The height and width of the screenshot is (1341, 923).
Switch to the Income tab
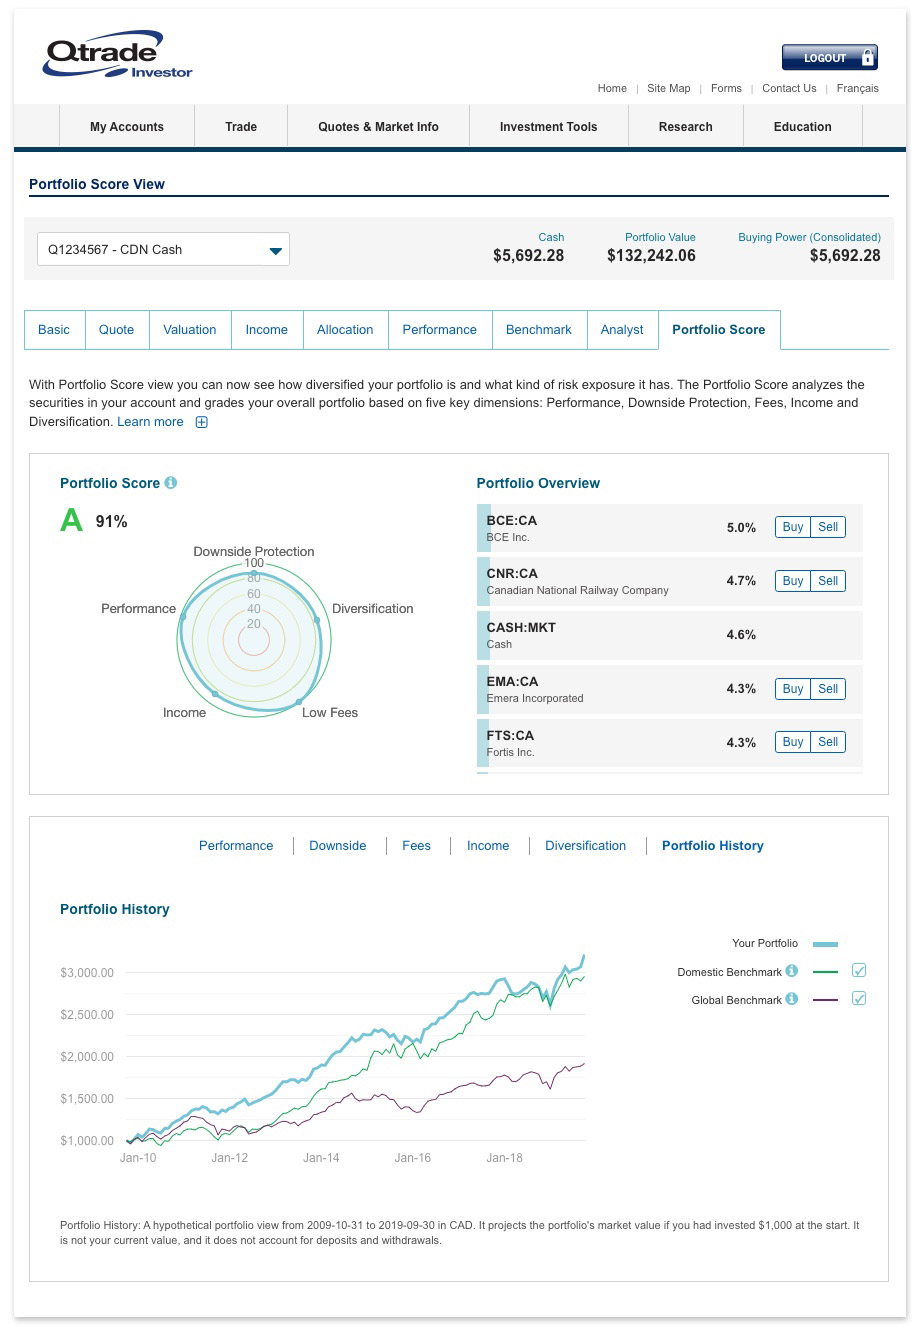click(x=267, y=330)
